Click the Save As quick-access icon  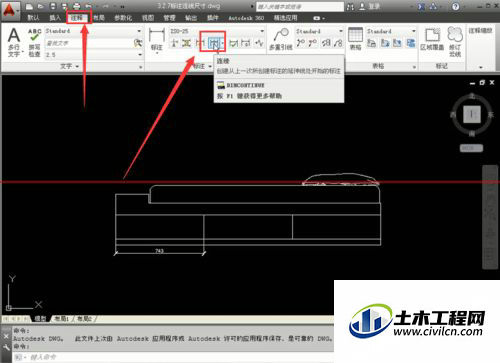65,6
